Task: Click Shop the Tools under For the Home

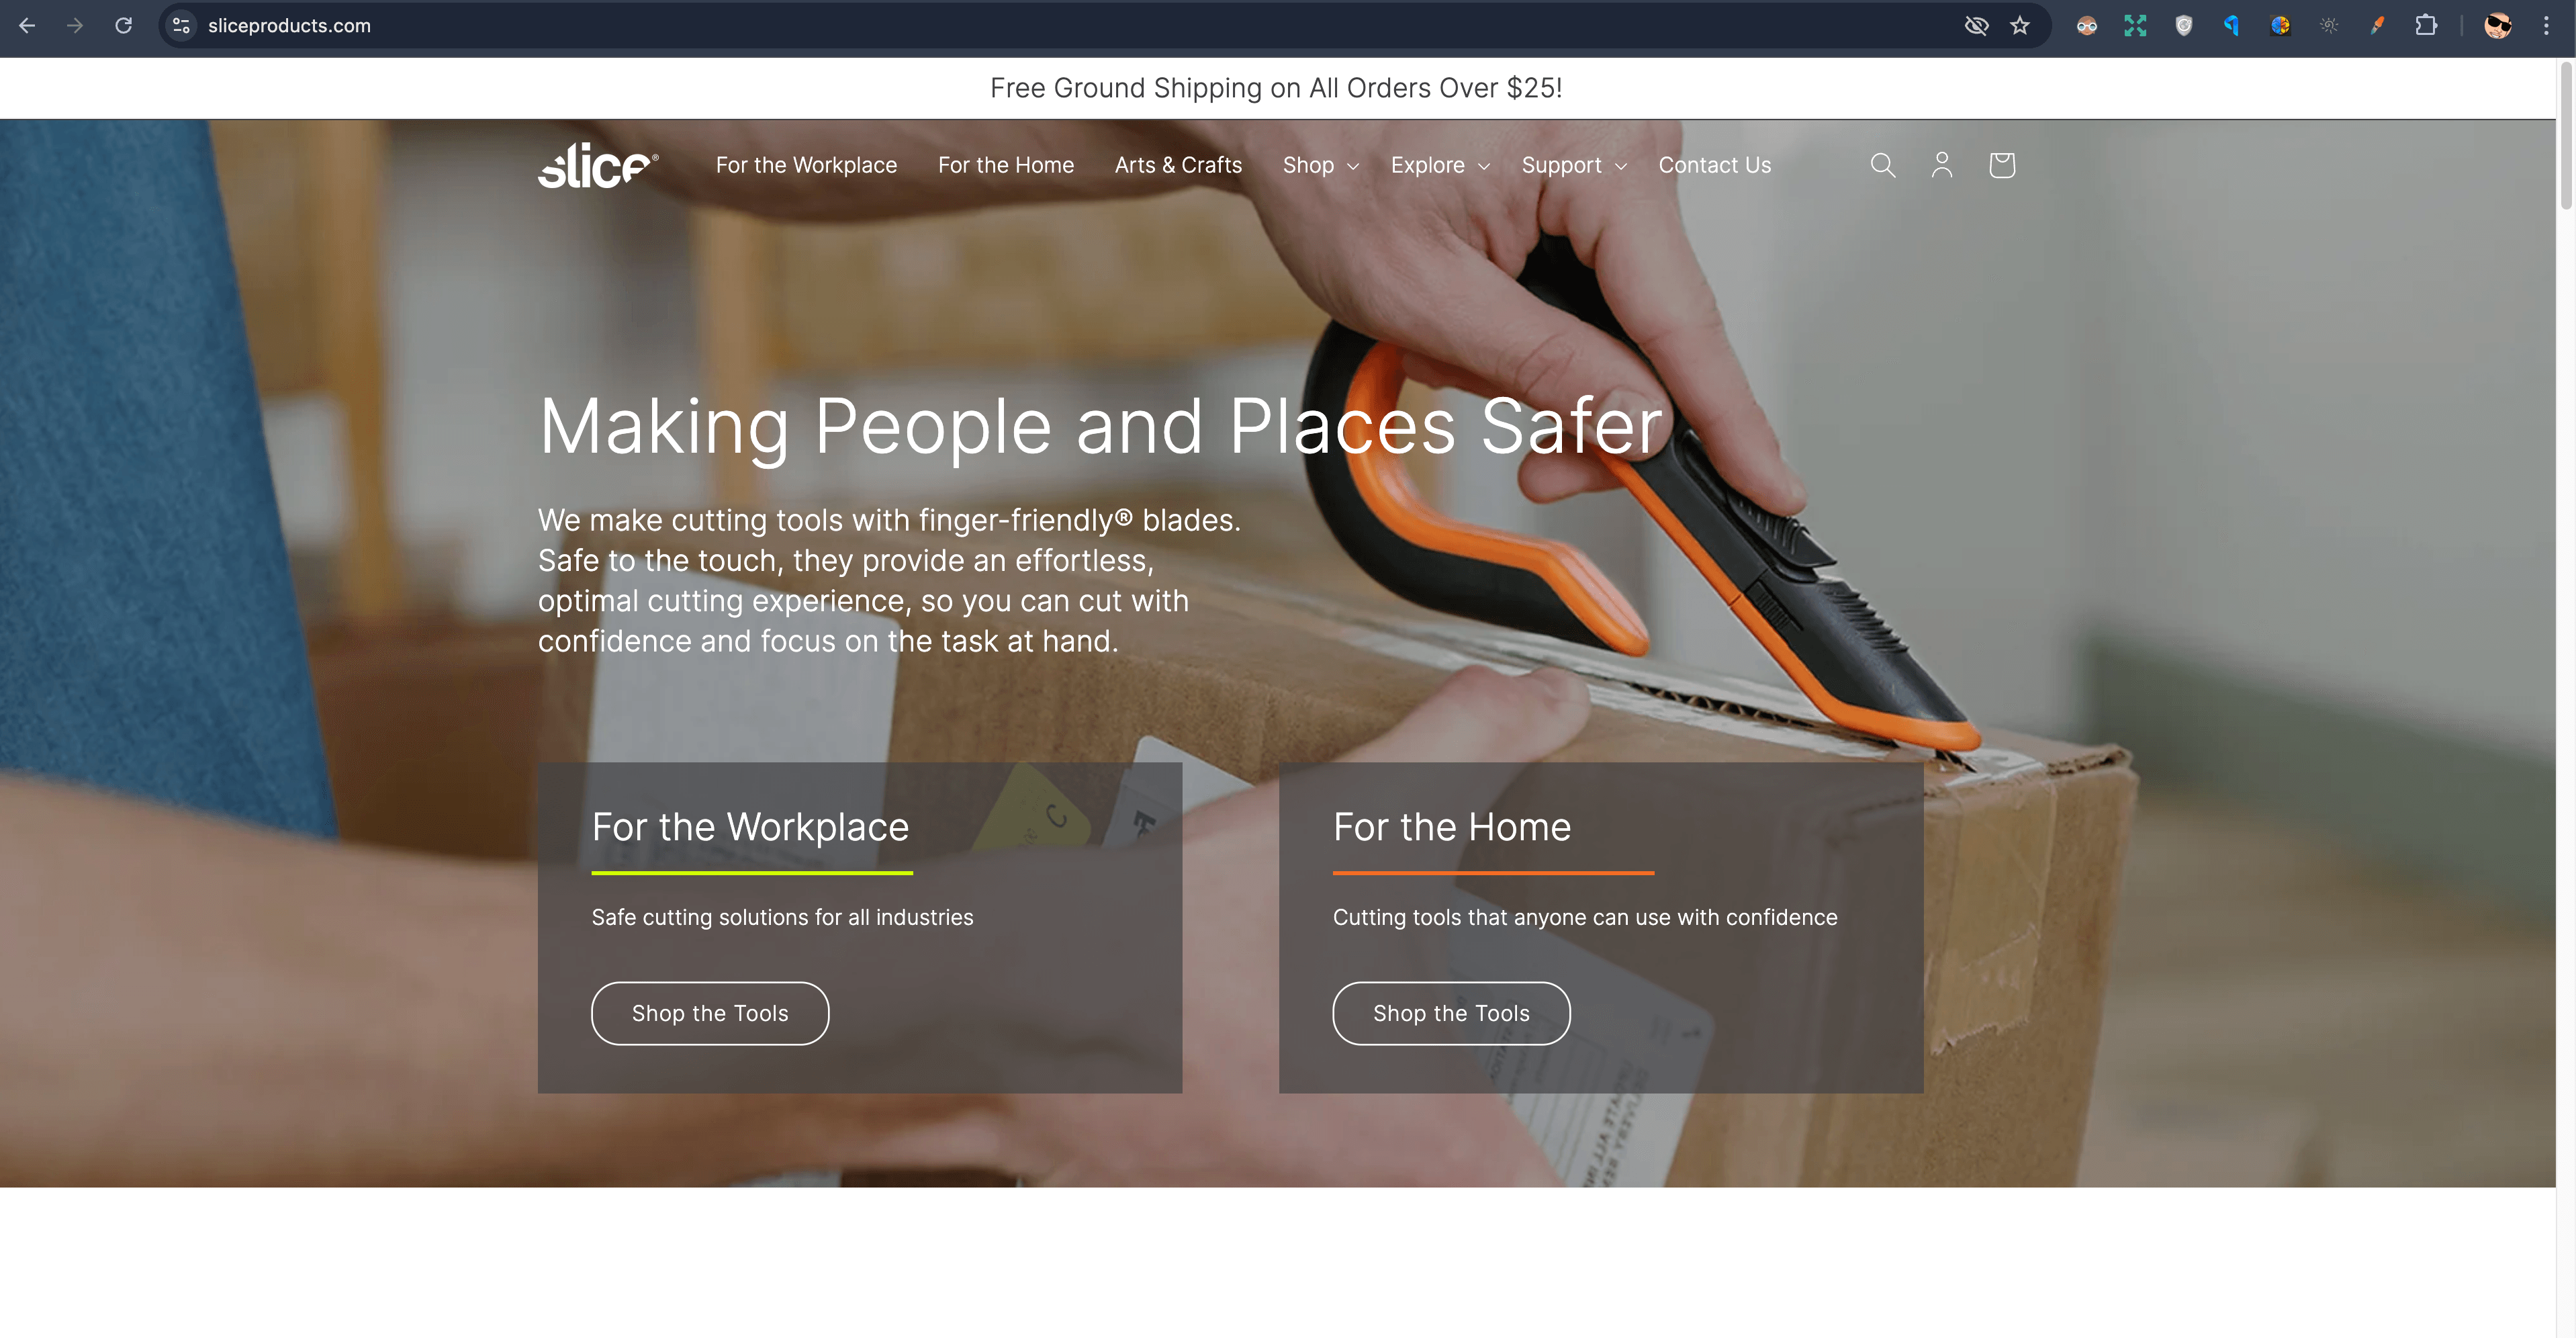Action: point(1451,1013)
